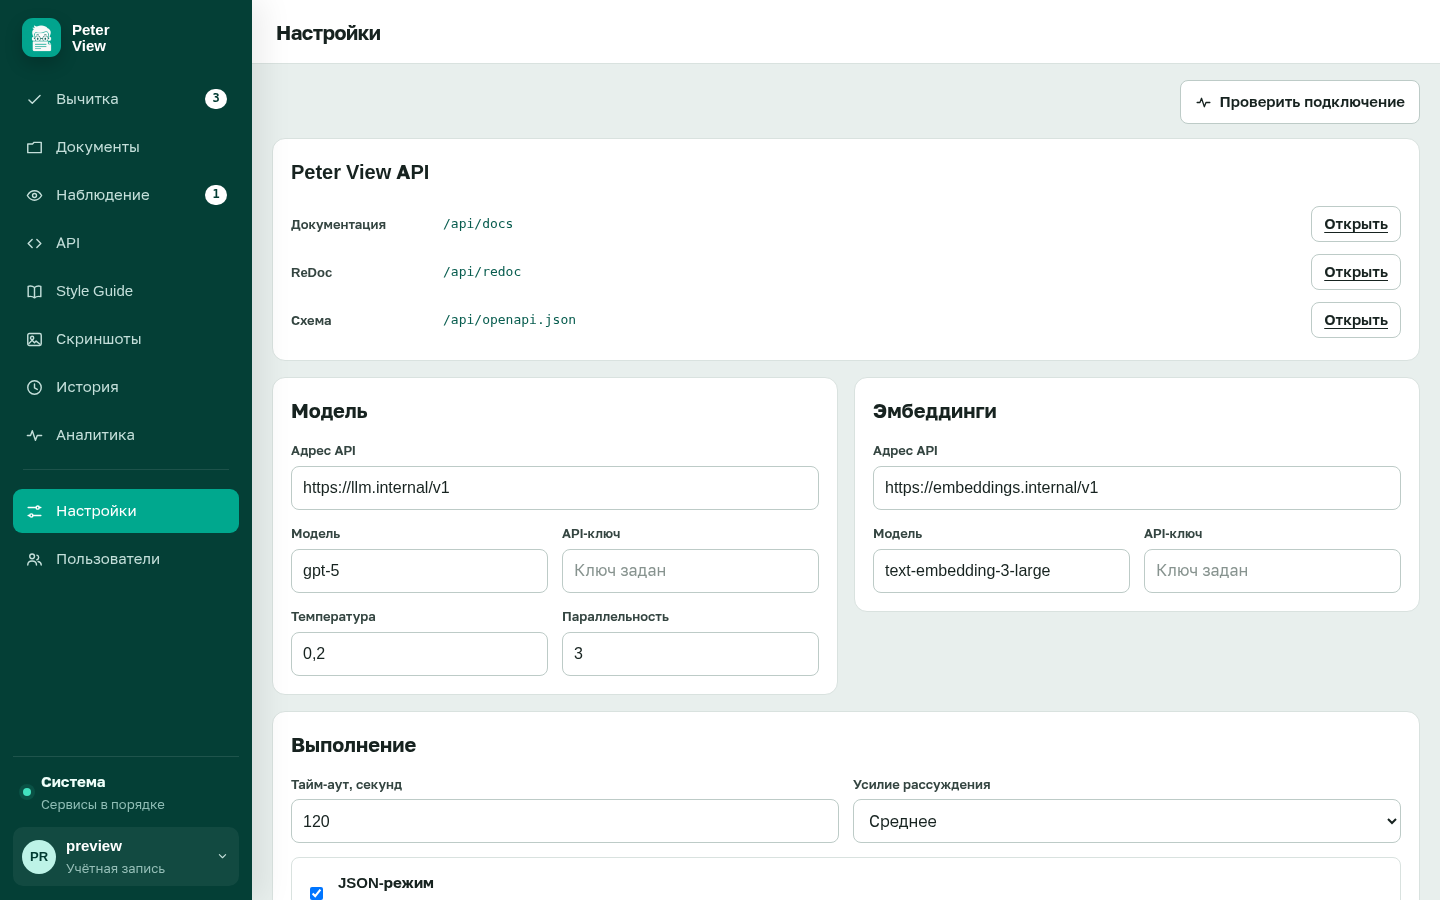The image size is (1440, 900).
Task: Open the ReDoc /api/redoc link
Action: [1356, 272]
